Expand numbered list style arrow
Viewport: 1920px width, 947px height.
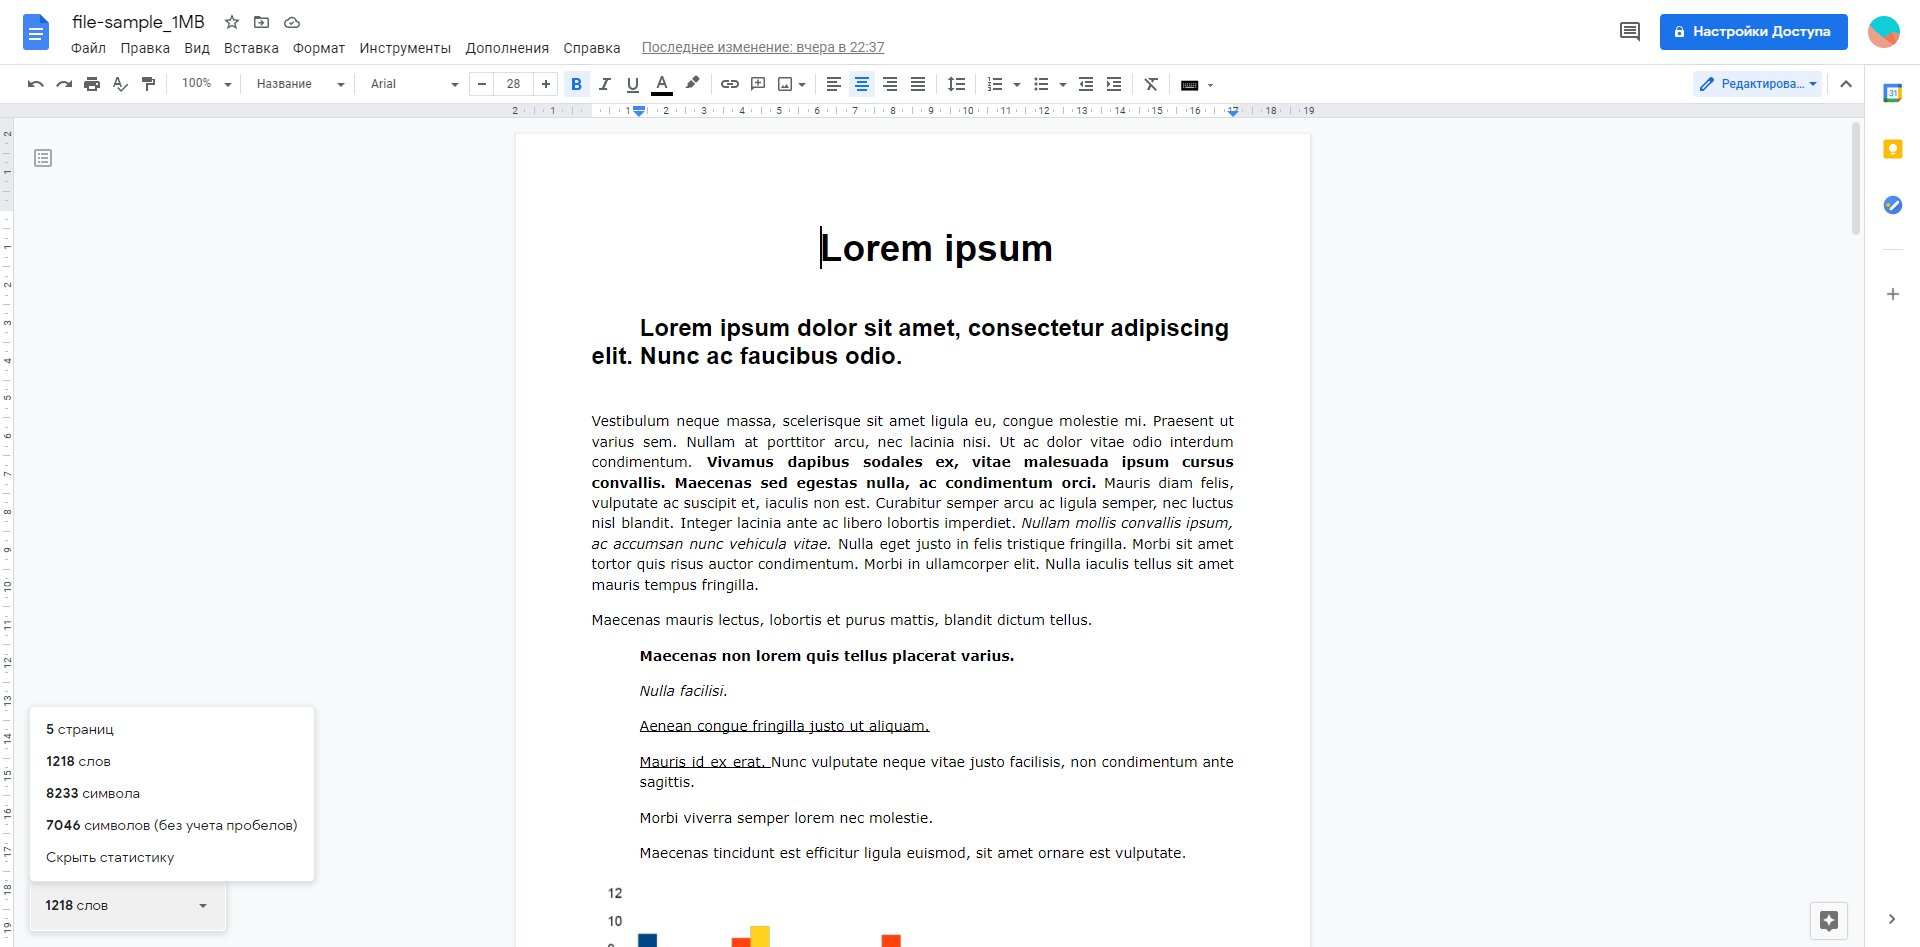click(x=1016, y=84)
